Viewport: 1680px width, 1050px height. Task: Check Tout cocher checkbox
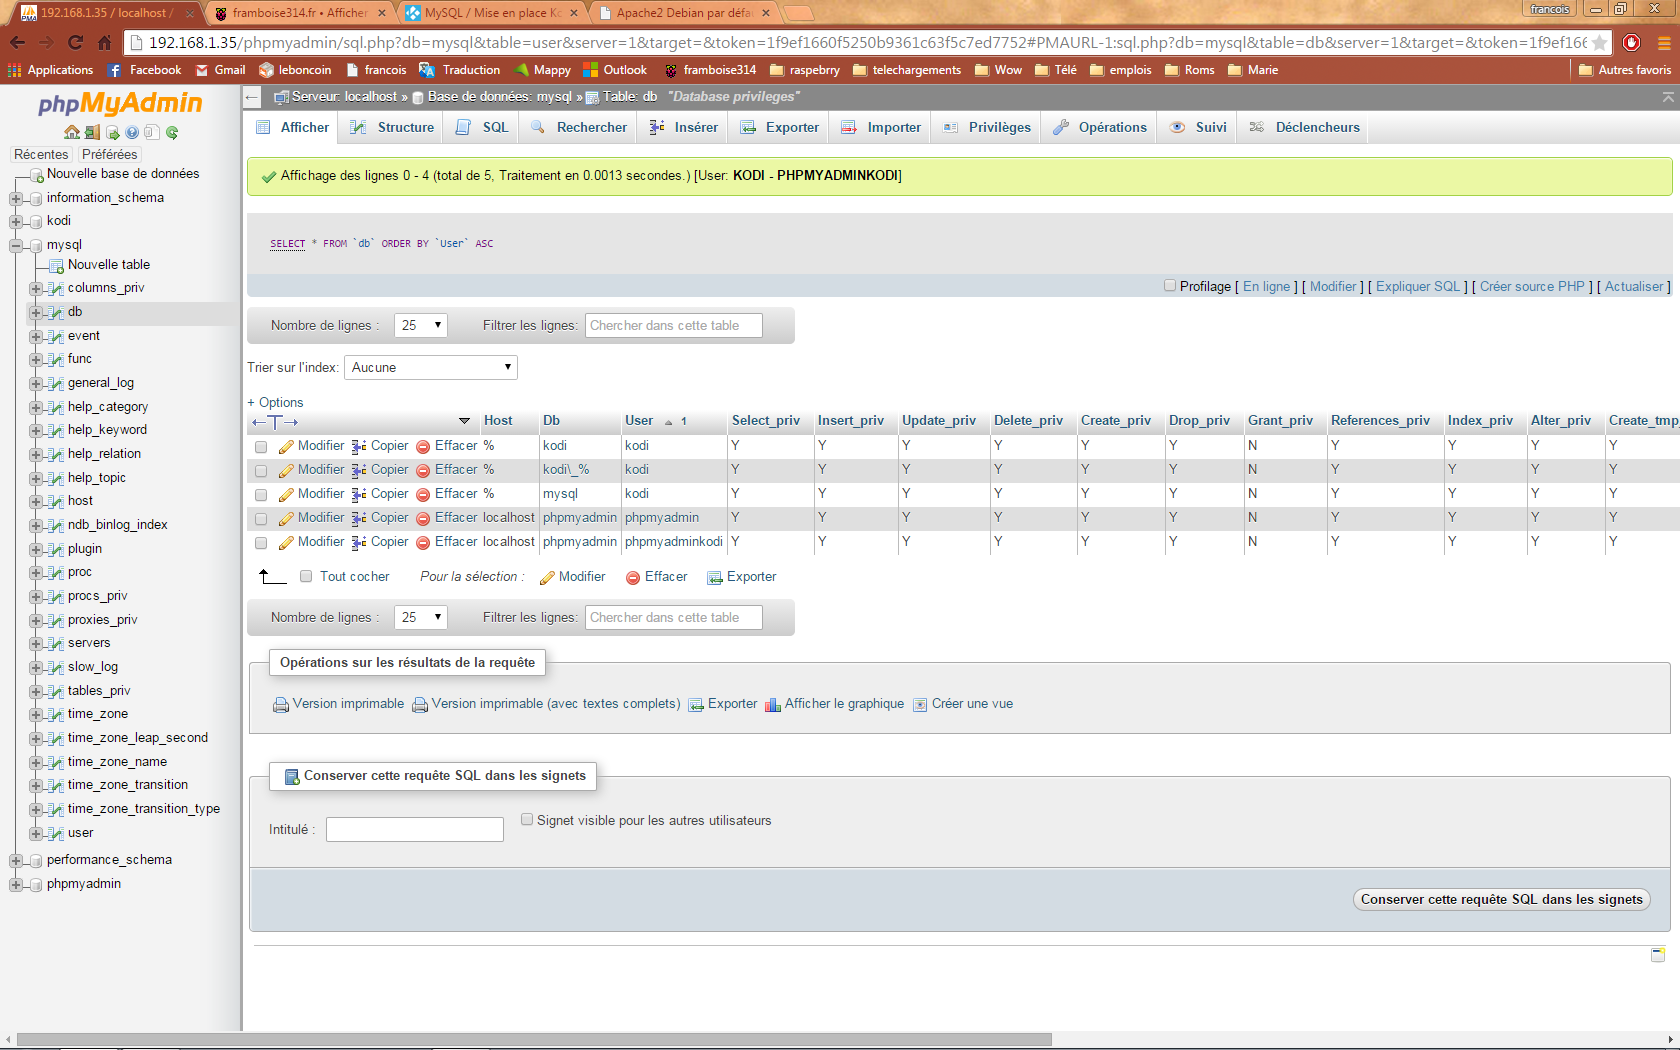(x=306, y=577)
